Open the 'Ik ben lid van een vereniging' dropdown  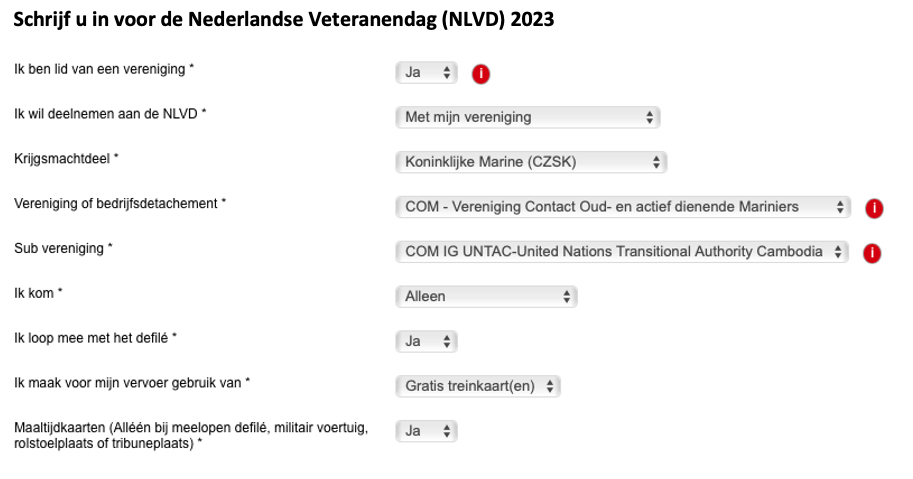click(x=426, y=73)
